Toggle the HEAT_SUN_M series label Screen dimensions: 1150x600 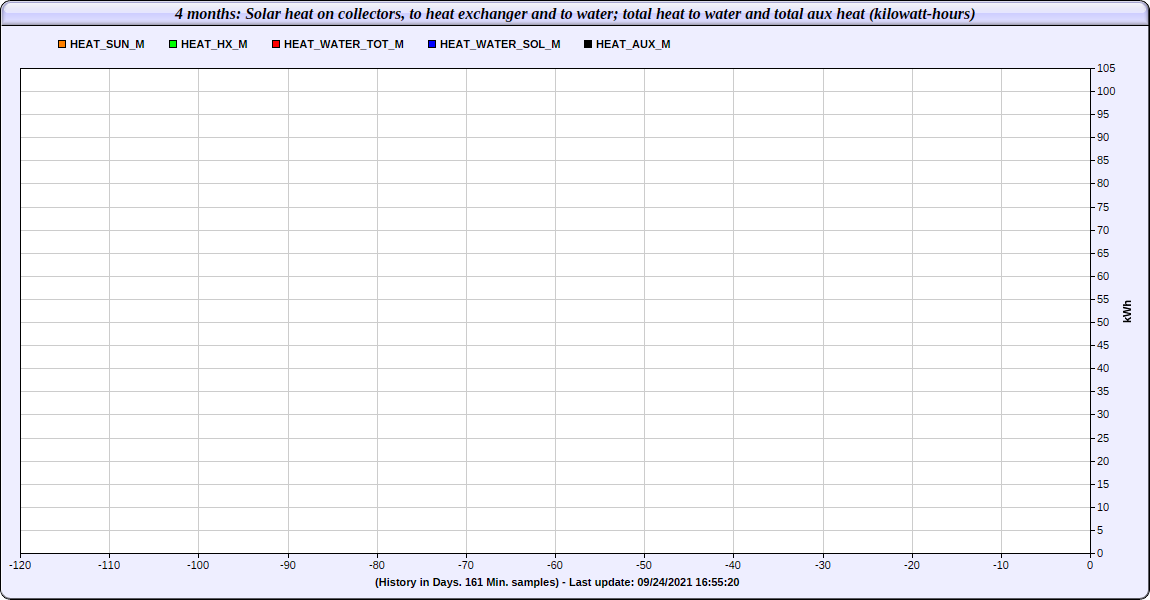pyautogui.click(x=107, y=44)
